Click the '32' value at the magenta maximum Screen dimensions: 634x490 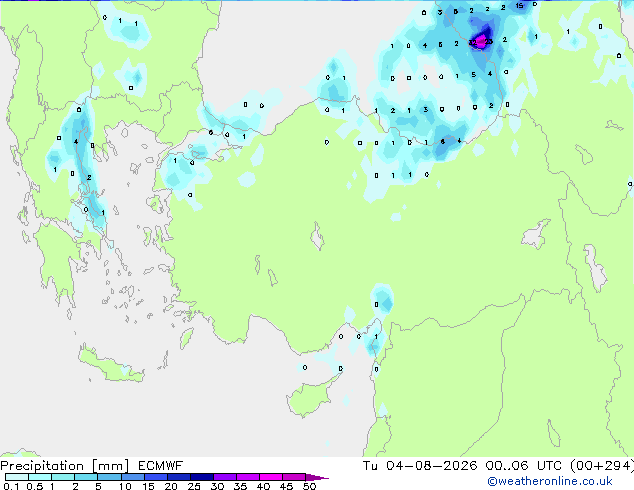(x=472, y=42)
